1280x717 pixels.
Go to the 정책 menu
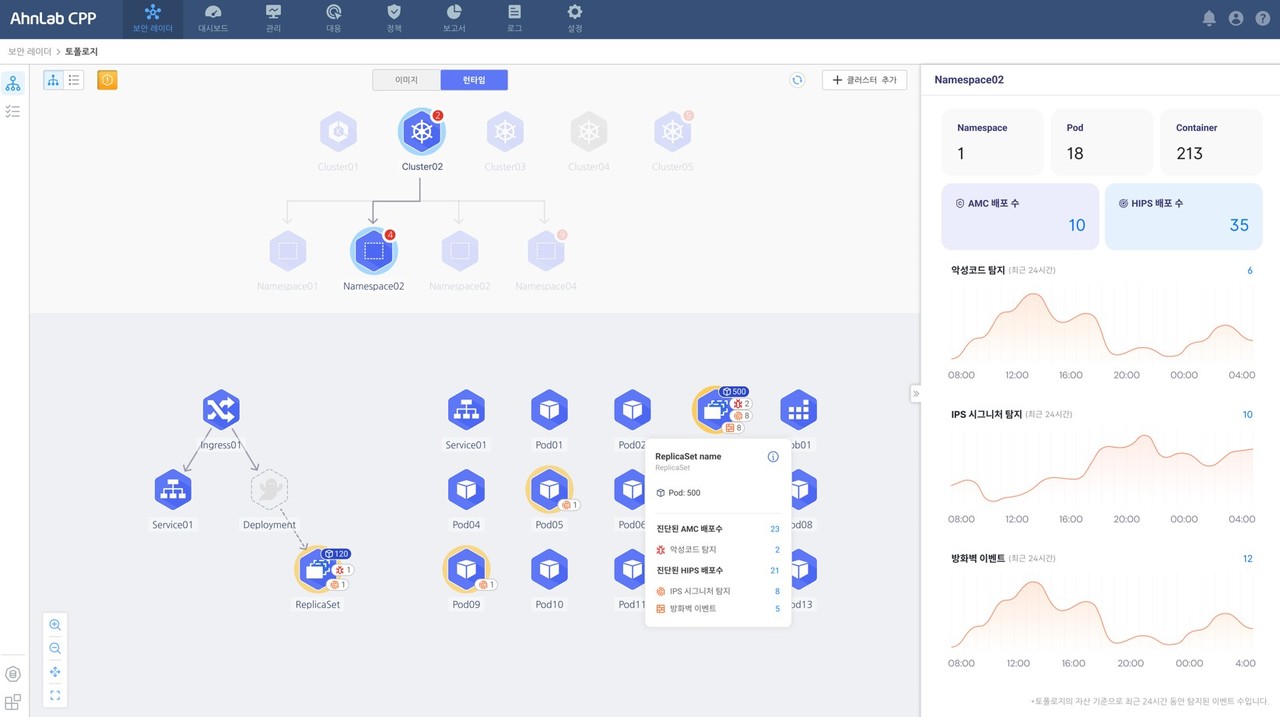[x=394, y=19]
